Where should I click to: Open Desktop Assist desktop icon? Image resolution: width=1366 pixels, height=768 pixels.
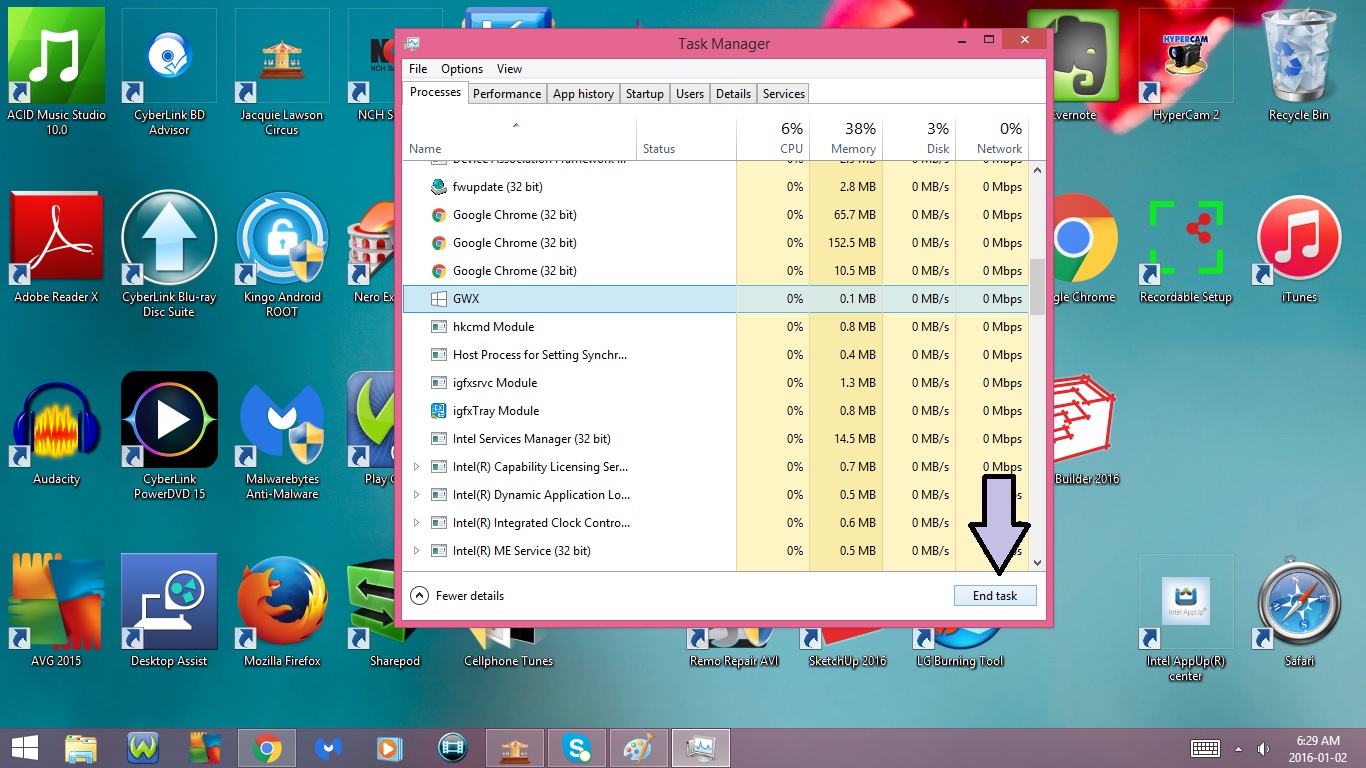tap(169, 612)
